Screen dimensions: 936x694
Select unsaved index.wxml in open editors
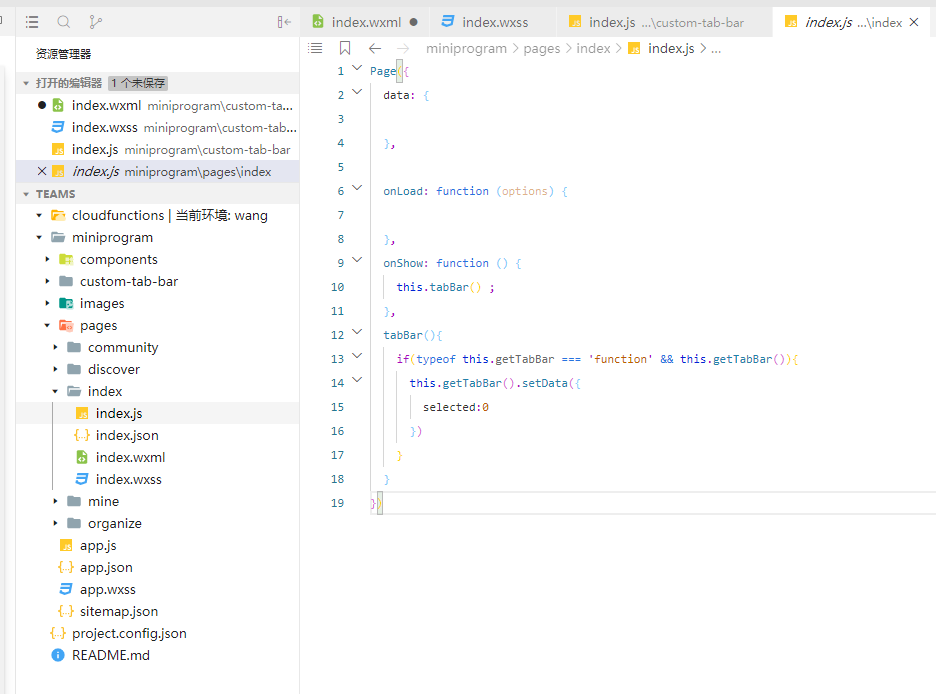(x=158, y=105)
